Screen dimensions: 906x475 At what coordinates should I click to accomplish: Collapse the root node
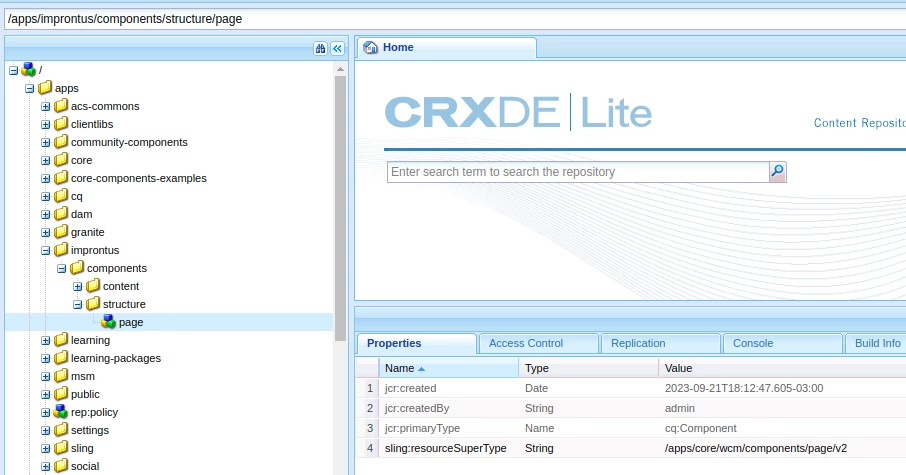point(13,70)
